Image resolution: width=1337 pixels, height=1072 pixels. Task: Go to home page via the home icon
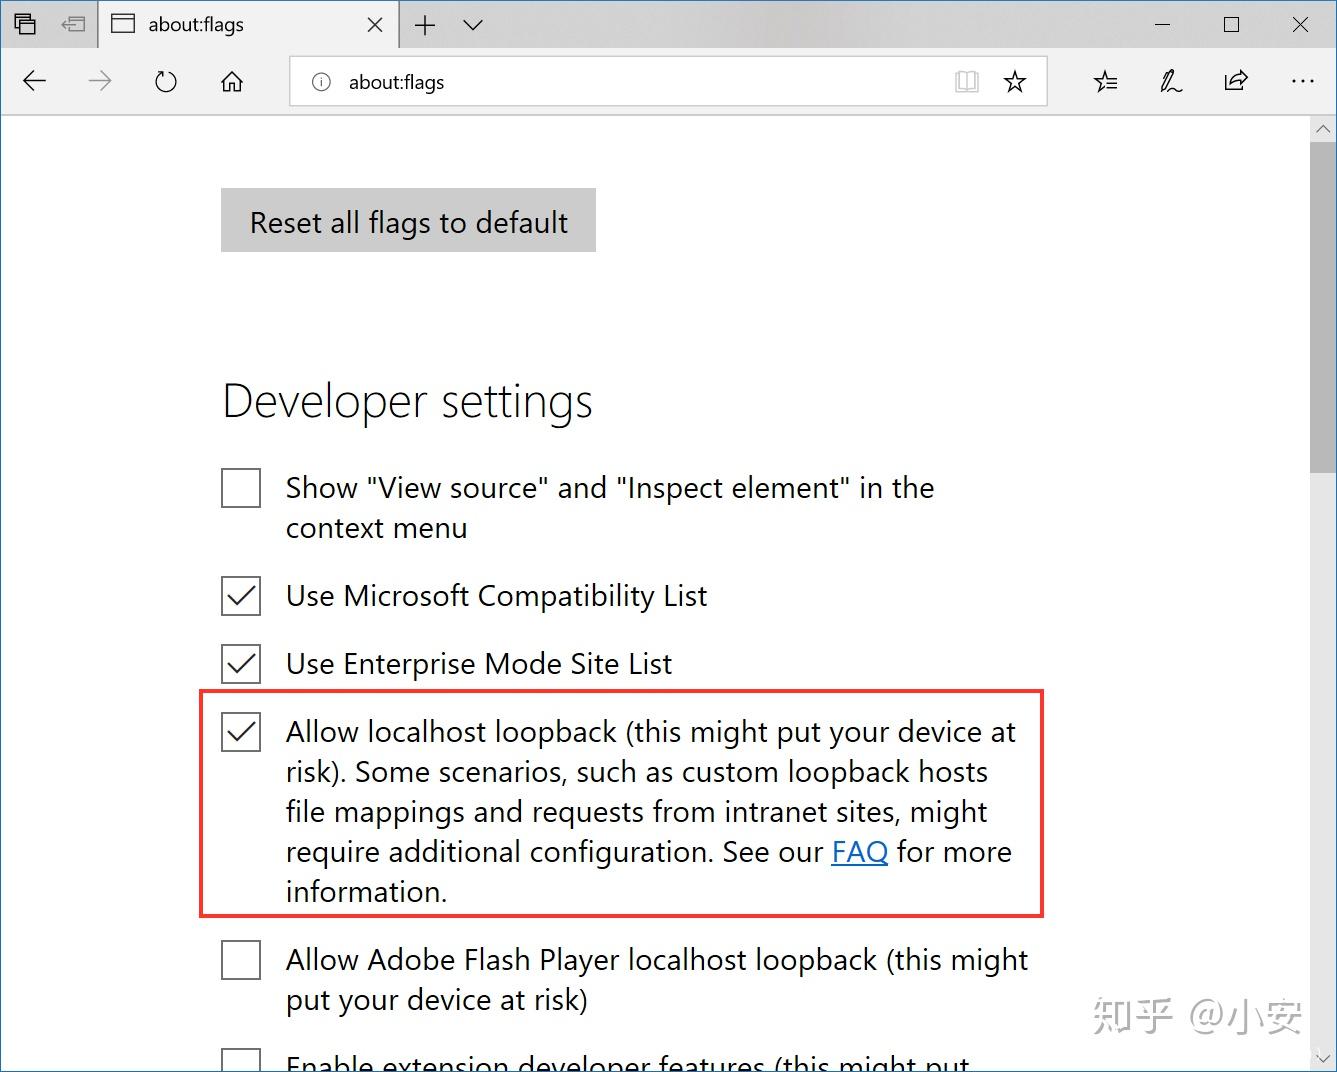(x=231, y=81)
